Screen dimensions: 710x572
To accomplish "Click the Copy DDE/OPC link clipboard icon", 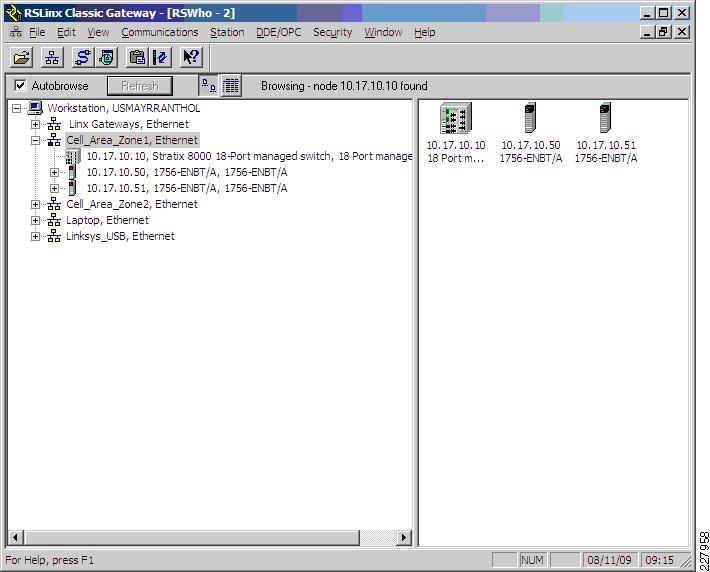I will [x=137, y=58].
